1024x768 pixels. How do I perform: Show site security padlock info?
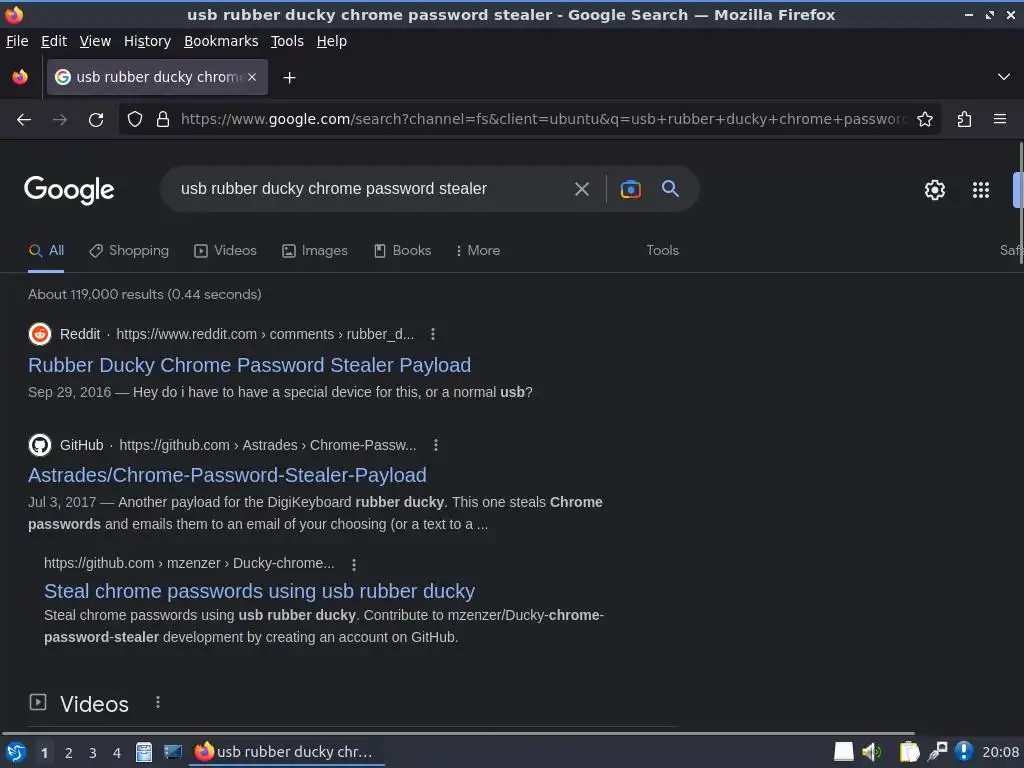click(163, 119)
